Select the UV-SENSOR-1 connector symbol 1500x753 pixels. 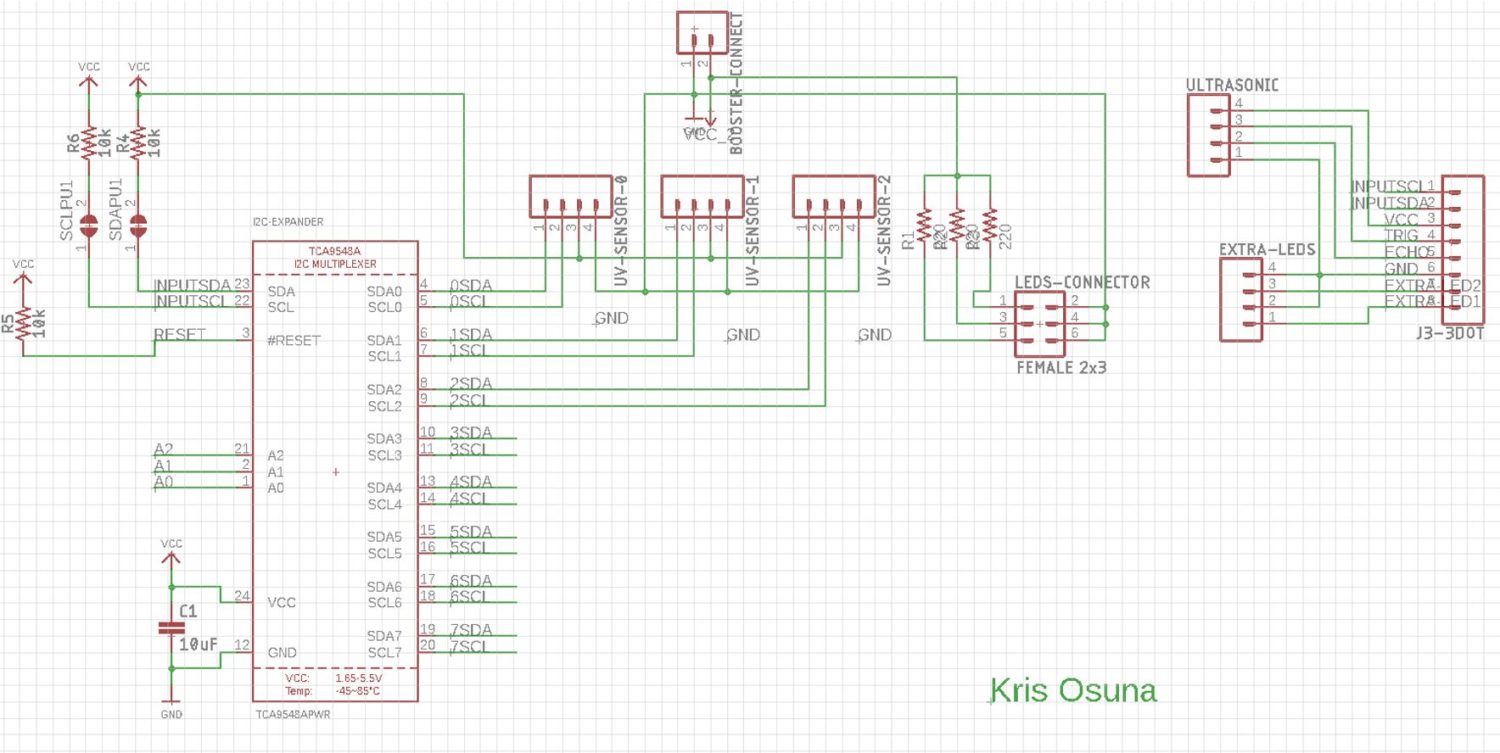point(700,195)
